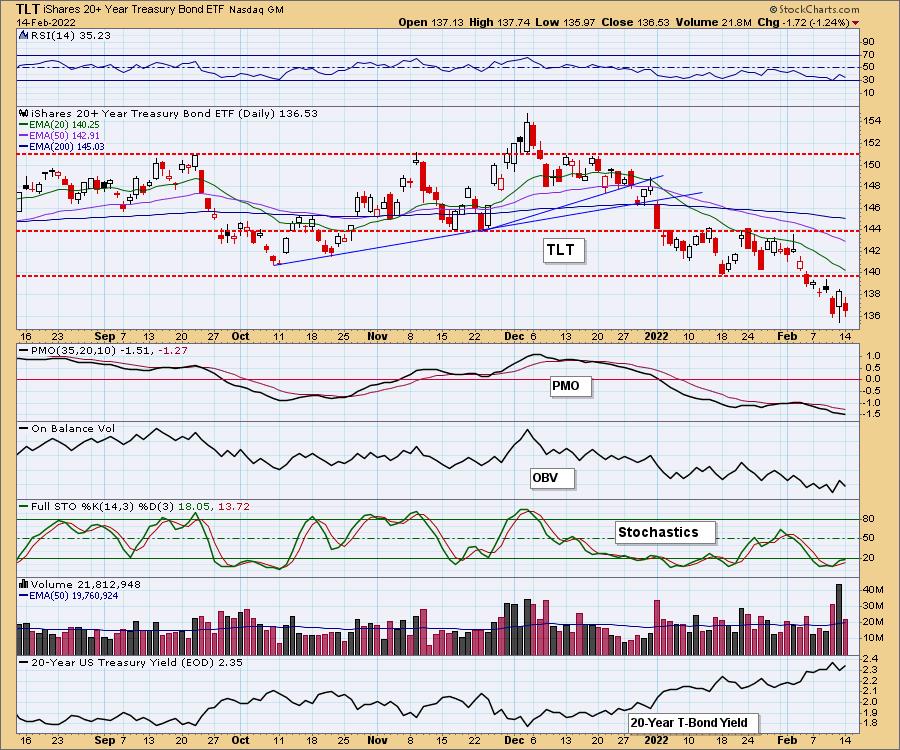Click the -1.5 level on the PMO scale
Screen dimensions: 900x750
pos(871,414)
